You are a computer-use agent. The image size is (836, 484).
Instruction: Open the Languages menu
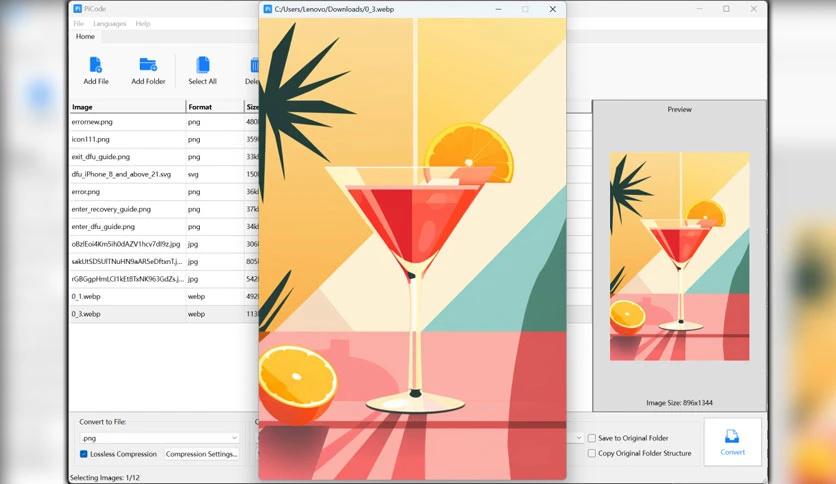tap(110, 23)
